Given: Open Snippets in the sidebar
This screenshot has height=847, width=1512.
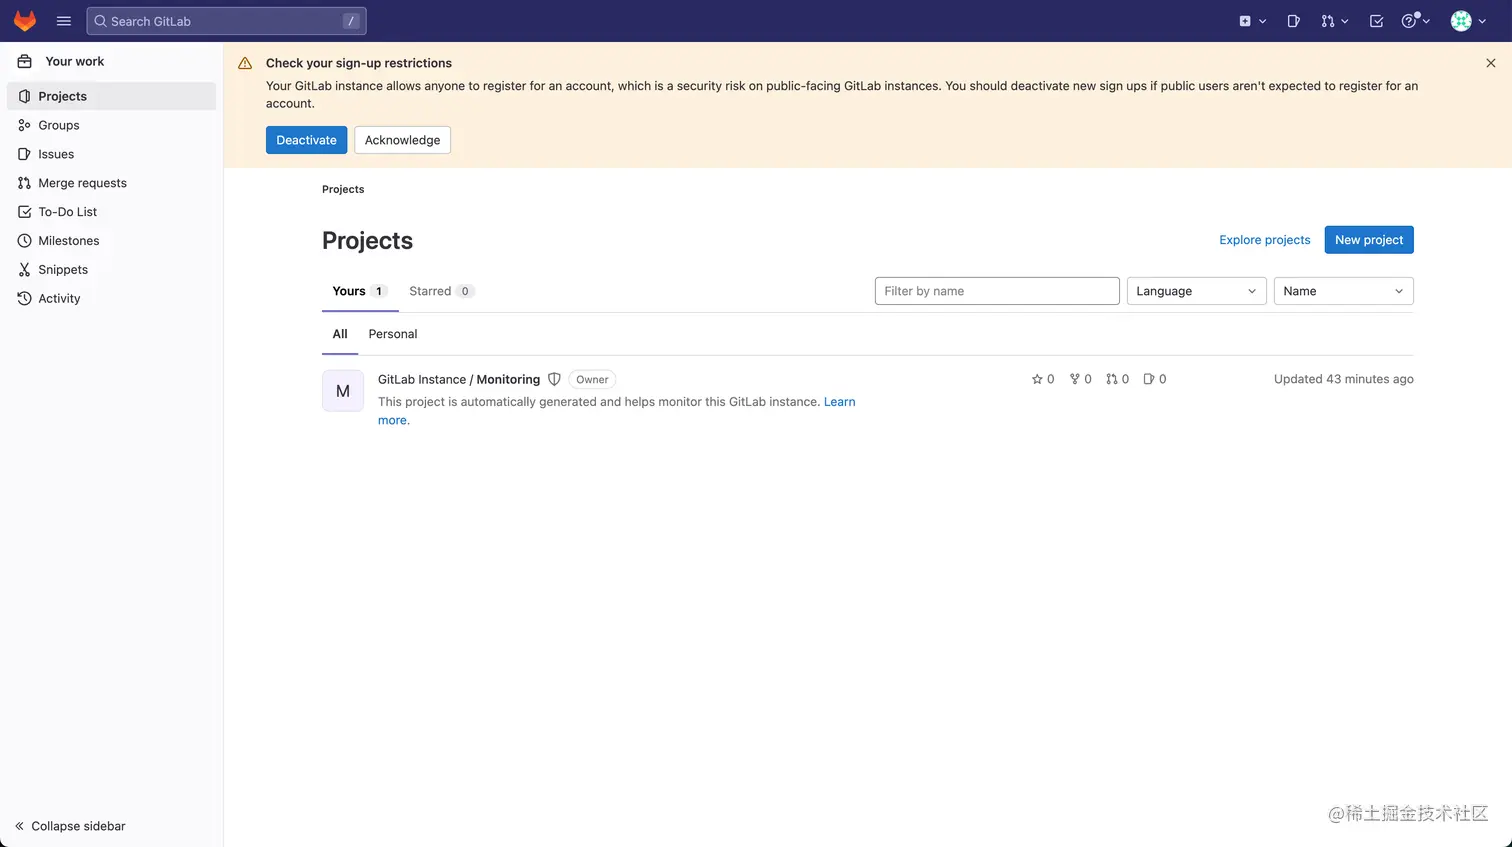Looking at the screenshot, I should (x=112, y=270).
